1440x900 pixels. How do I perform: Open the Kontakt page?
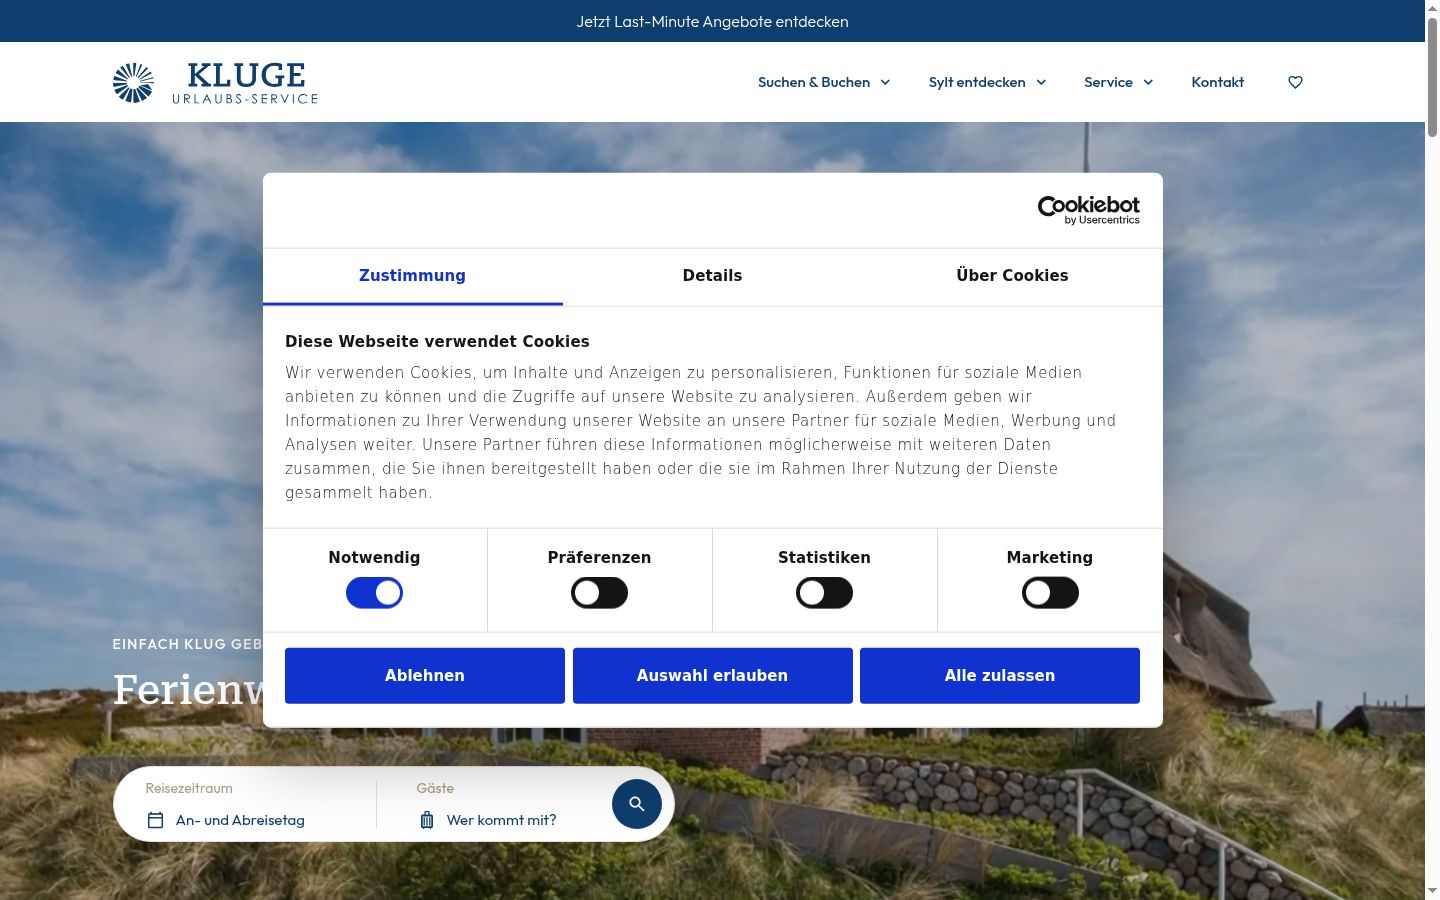[x=1217, y=82]
